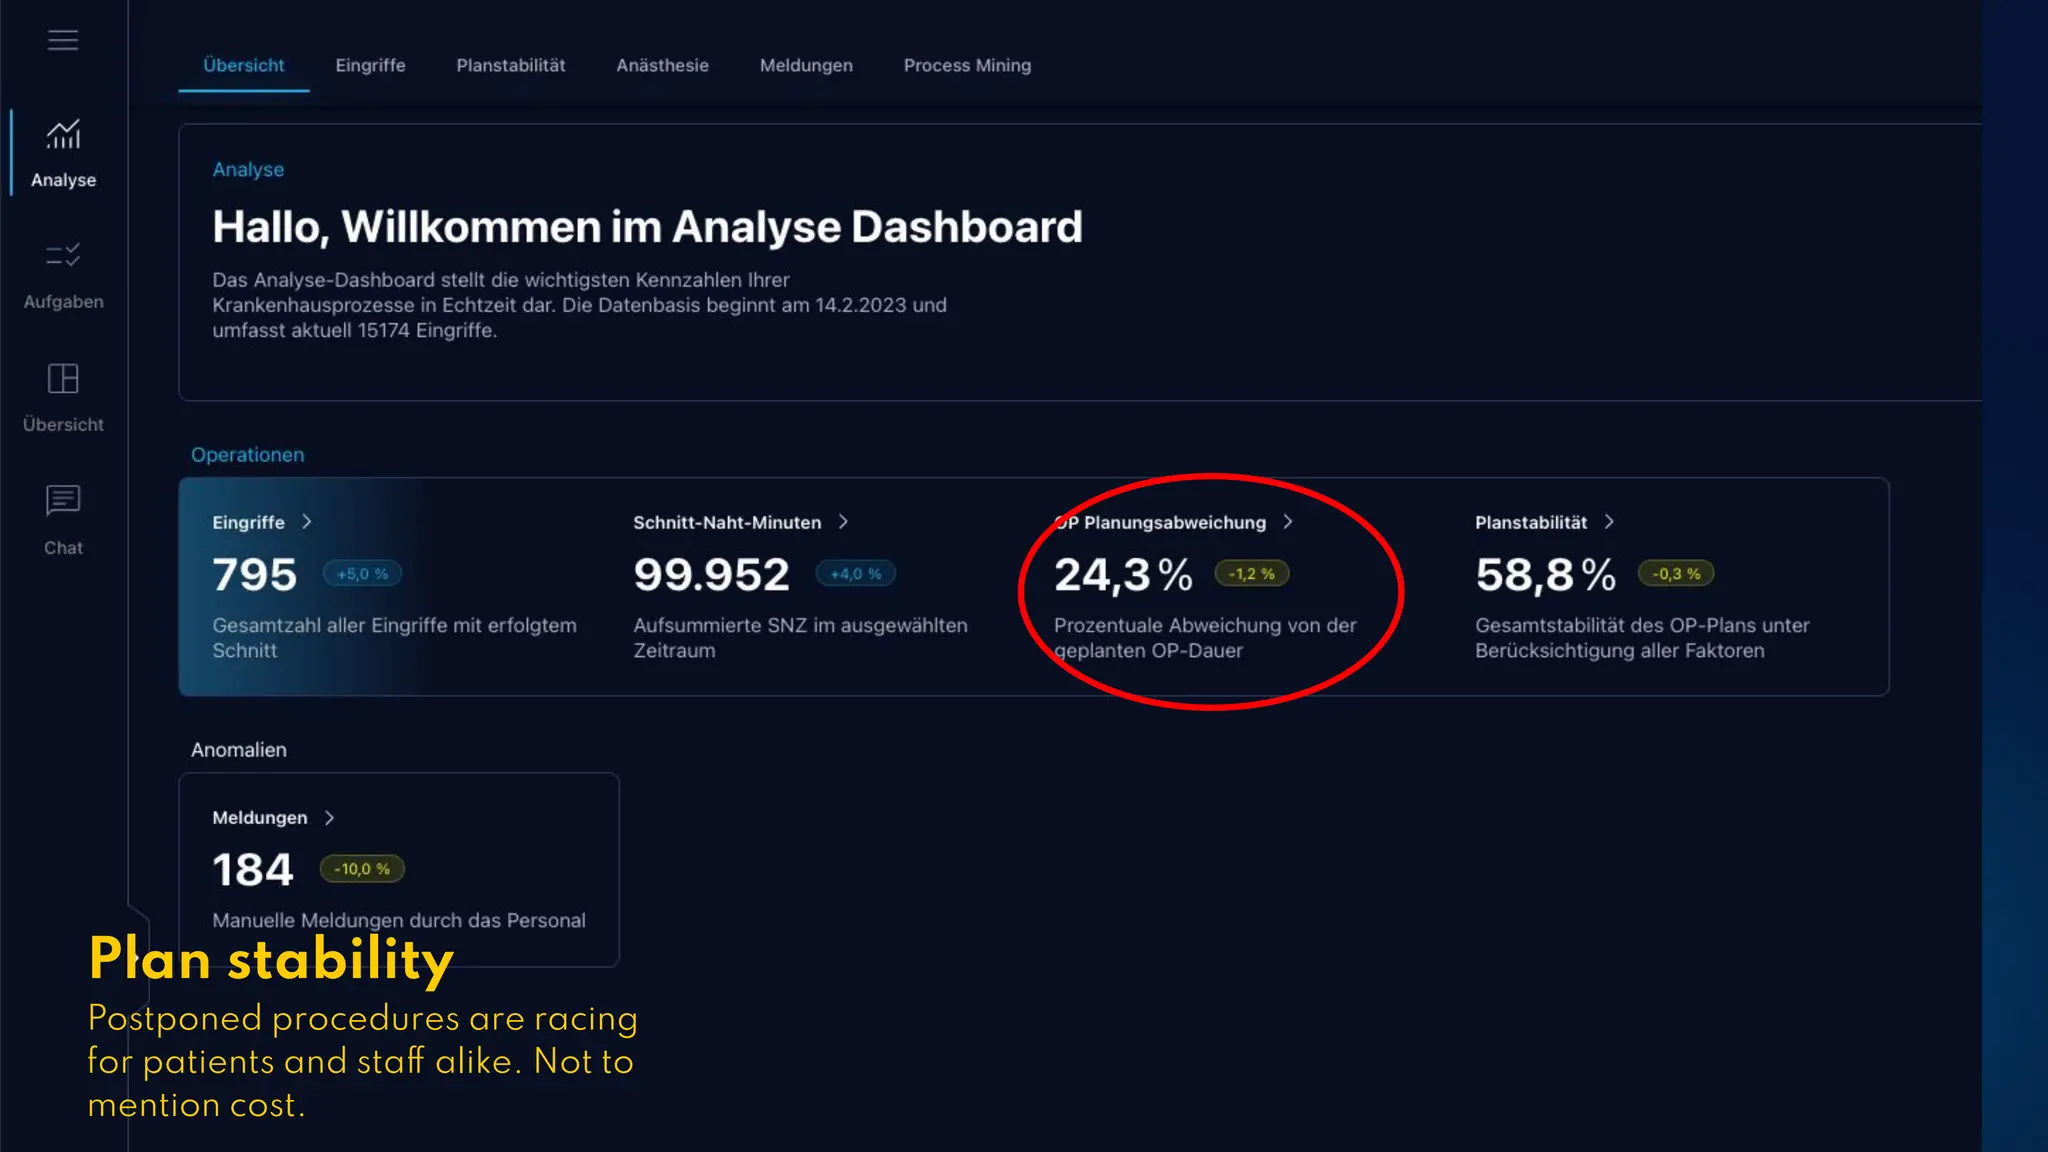Click chevron next to Planstabilität card title
The height and width of the screenshot is (1152, 2048).
[1609, 522]
